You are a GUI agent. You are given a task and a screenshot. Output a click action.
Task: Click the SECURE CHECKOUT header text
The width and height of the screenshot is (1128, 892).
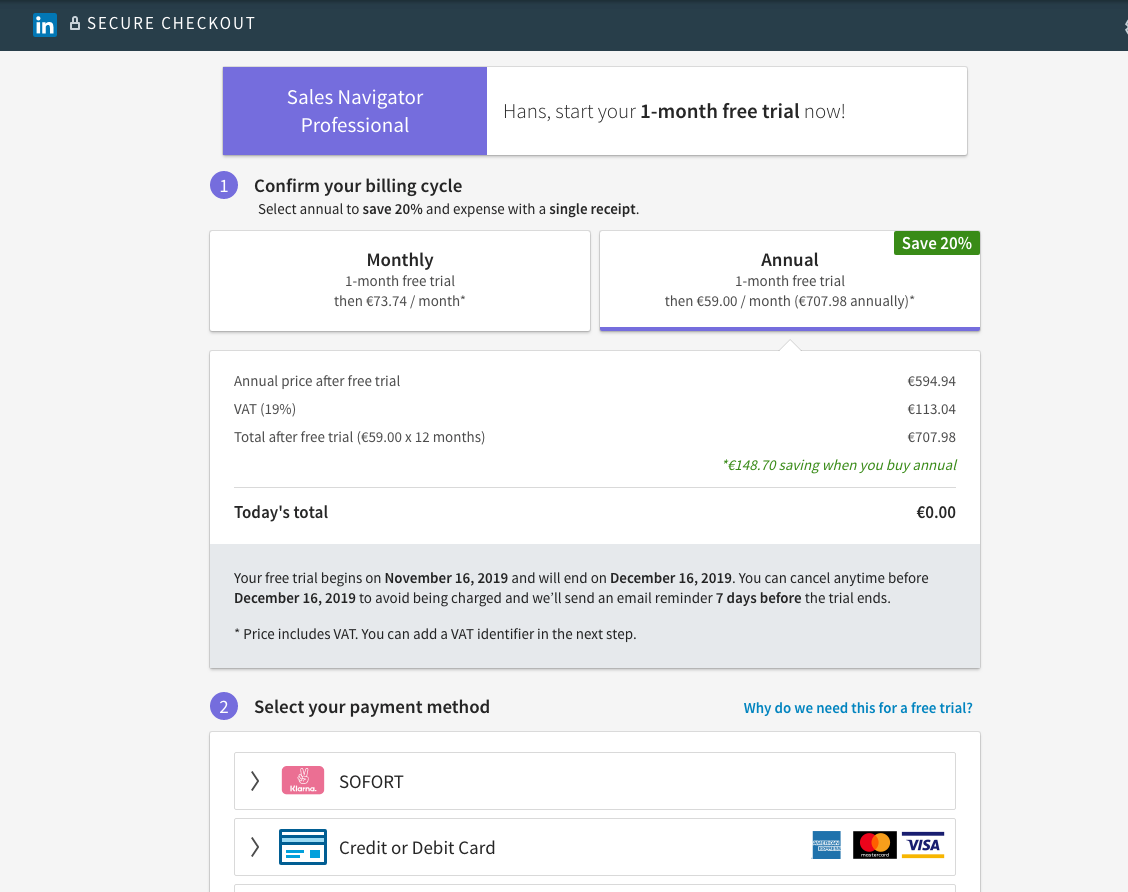tap(171, 24)
